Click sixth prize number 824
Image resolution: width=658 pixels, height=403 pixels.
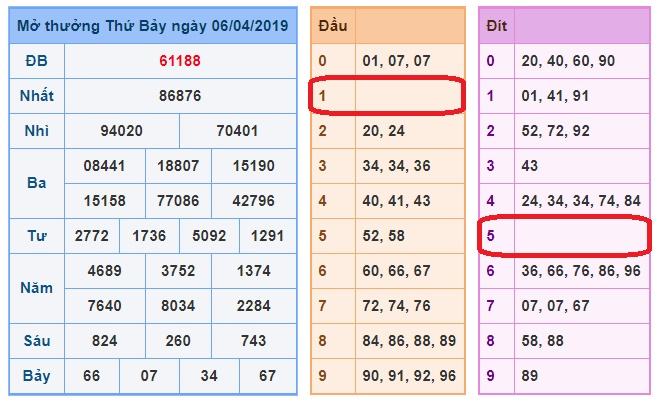pyautogui.click(x=105, y=340)
